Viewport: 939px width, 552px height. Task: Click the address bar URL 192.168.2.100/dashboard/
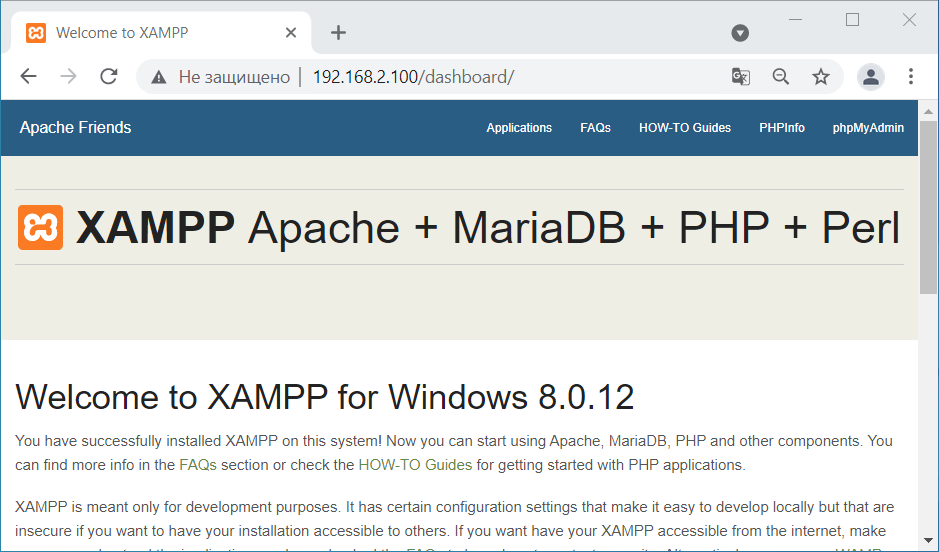[413, 77]
